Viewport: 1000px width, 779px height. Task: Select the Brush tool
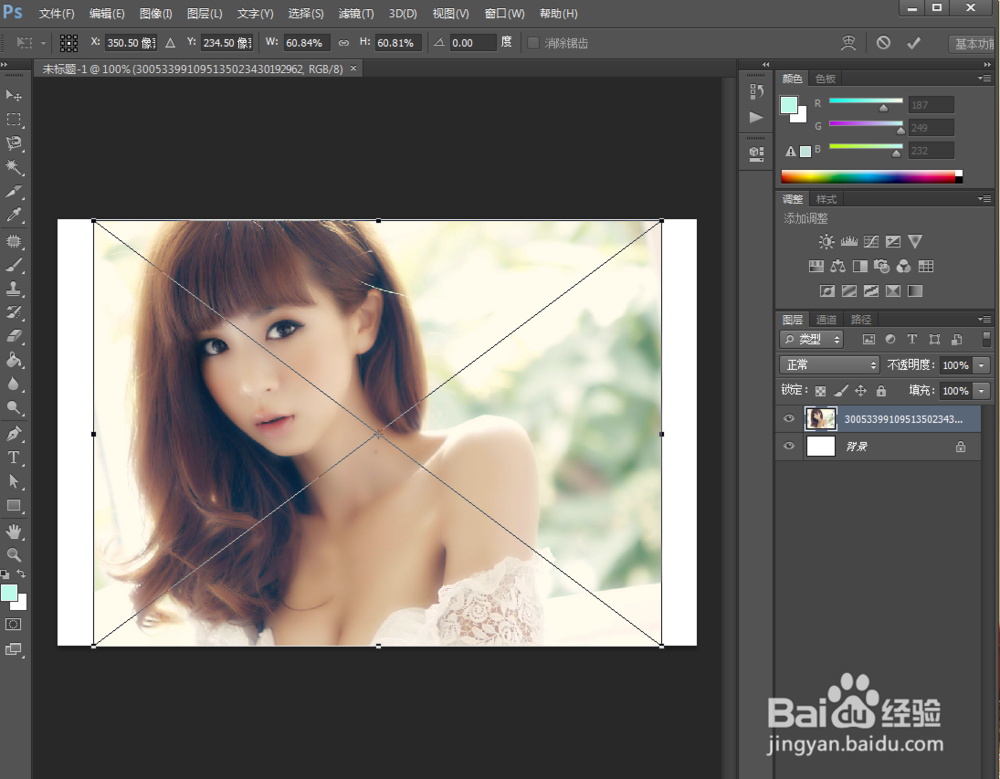pos(13,265)
